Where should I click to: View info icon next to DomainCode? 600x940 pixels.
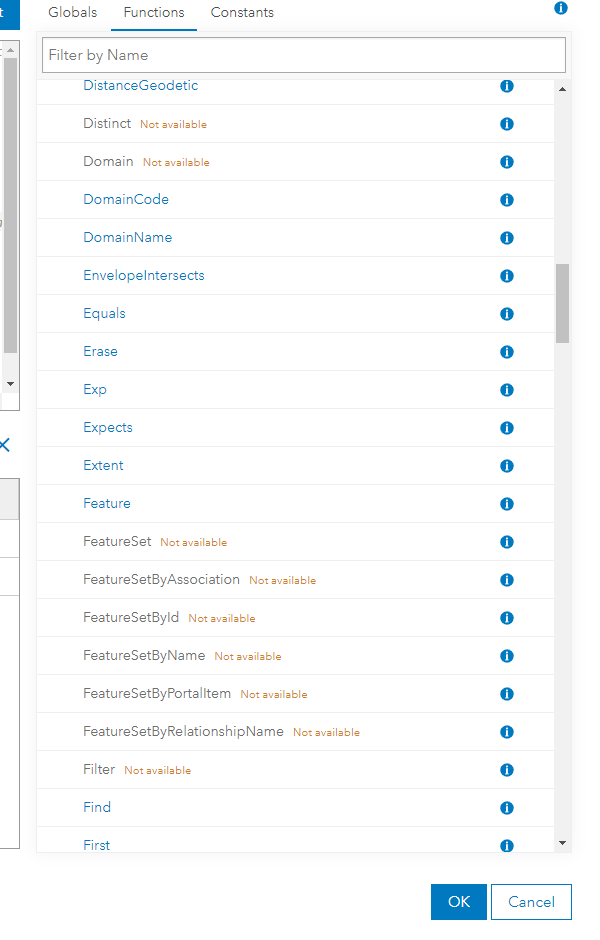[x=506, y=200]
